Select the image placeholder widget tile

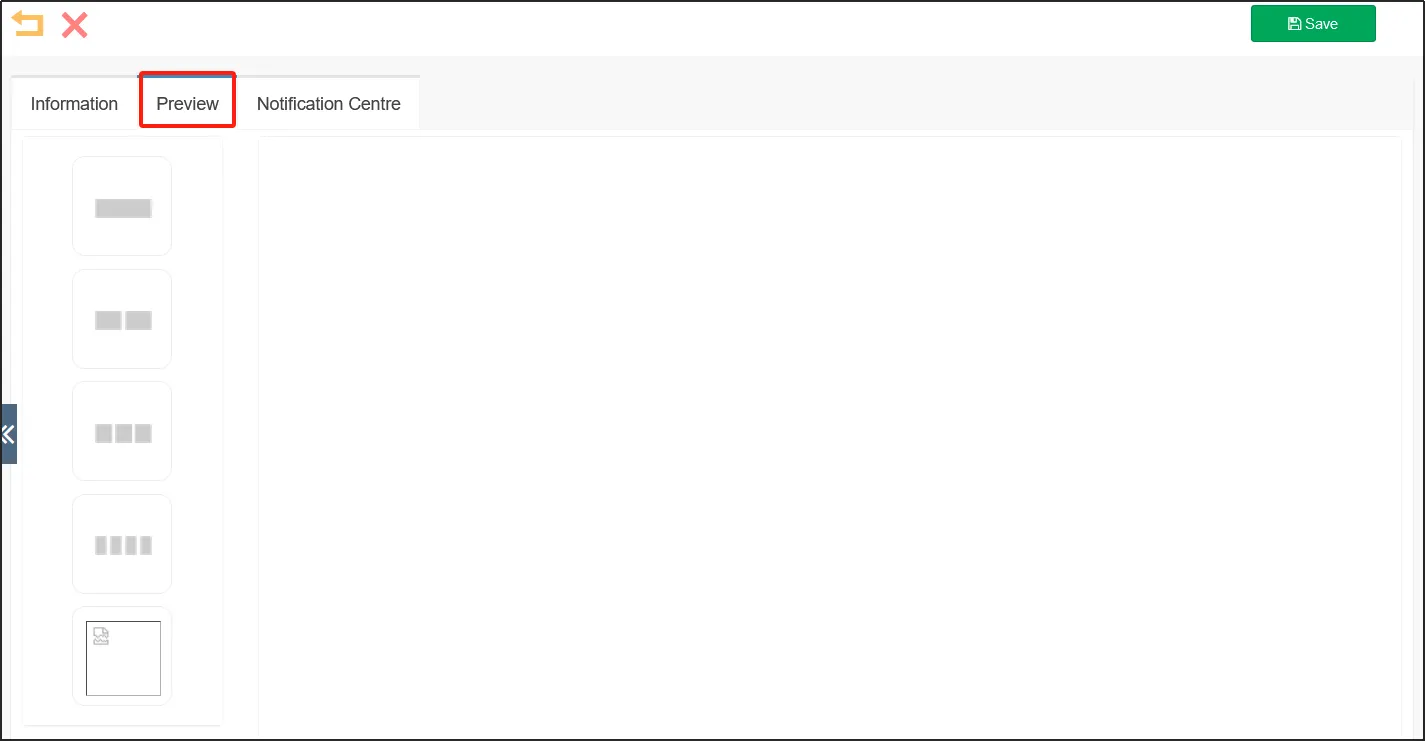click(122, 656)
